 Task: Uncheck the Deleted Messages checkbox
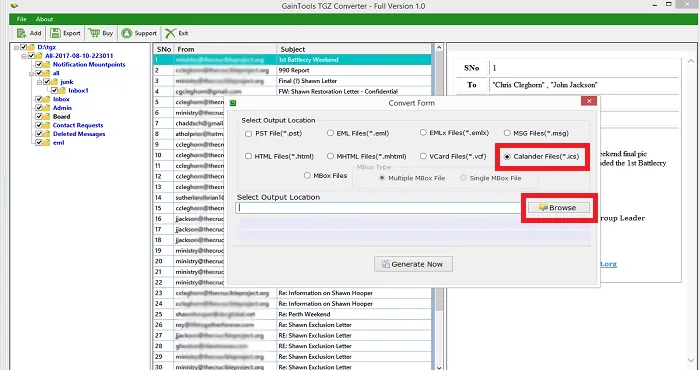(x=39, y=134)
